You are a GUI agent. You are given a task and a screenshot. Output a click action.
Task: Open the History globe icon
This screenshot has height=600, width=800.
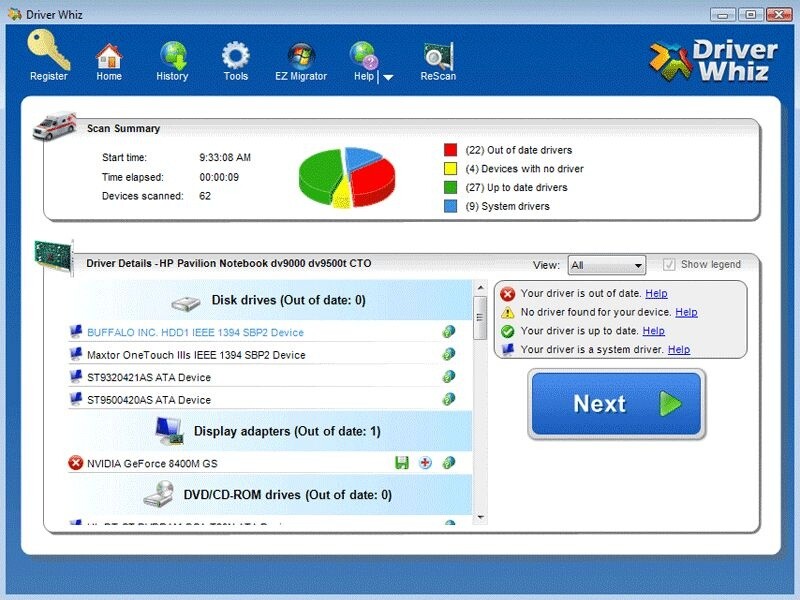173,55
